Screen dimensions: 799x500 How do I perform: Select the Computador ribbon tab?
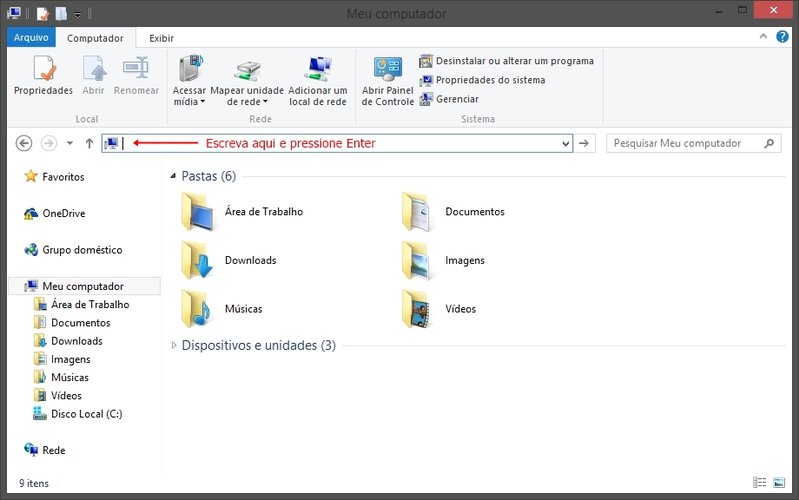coord(95,38)
